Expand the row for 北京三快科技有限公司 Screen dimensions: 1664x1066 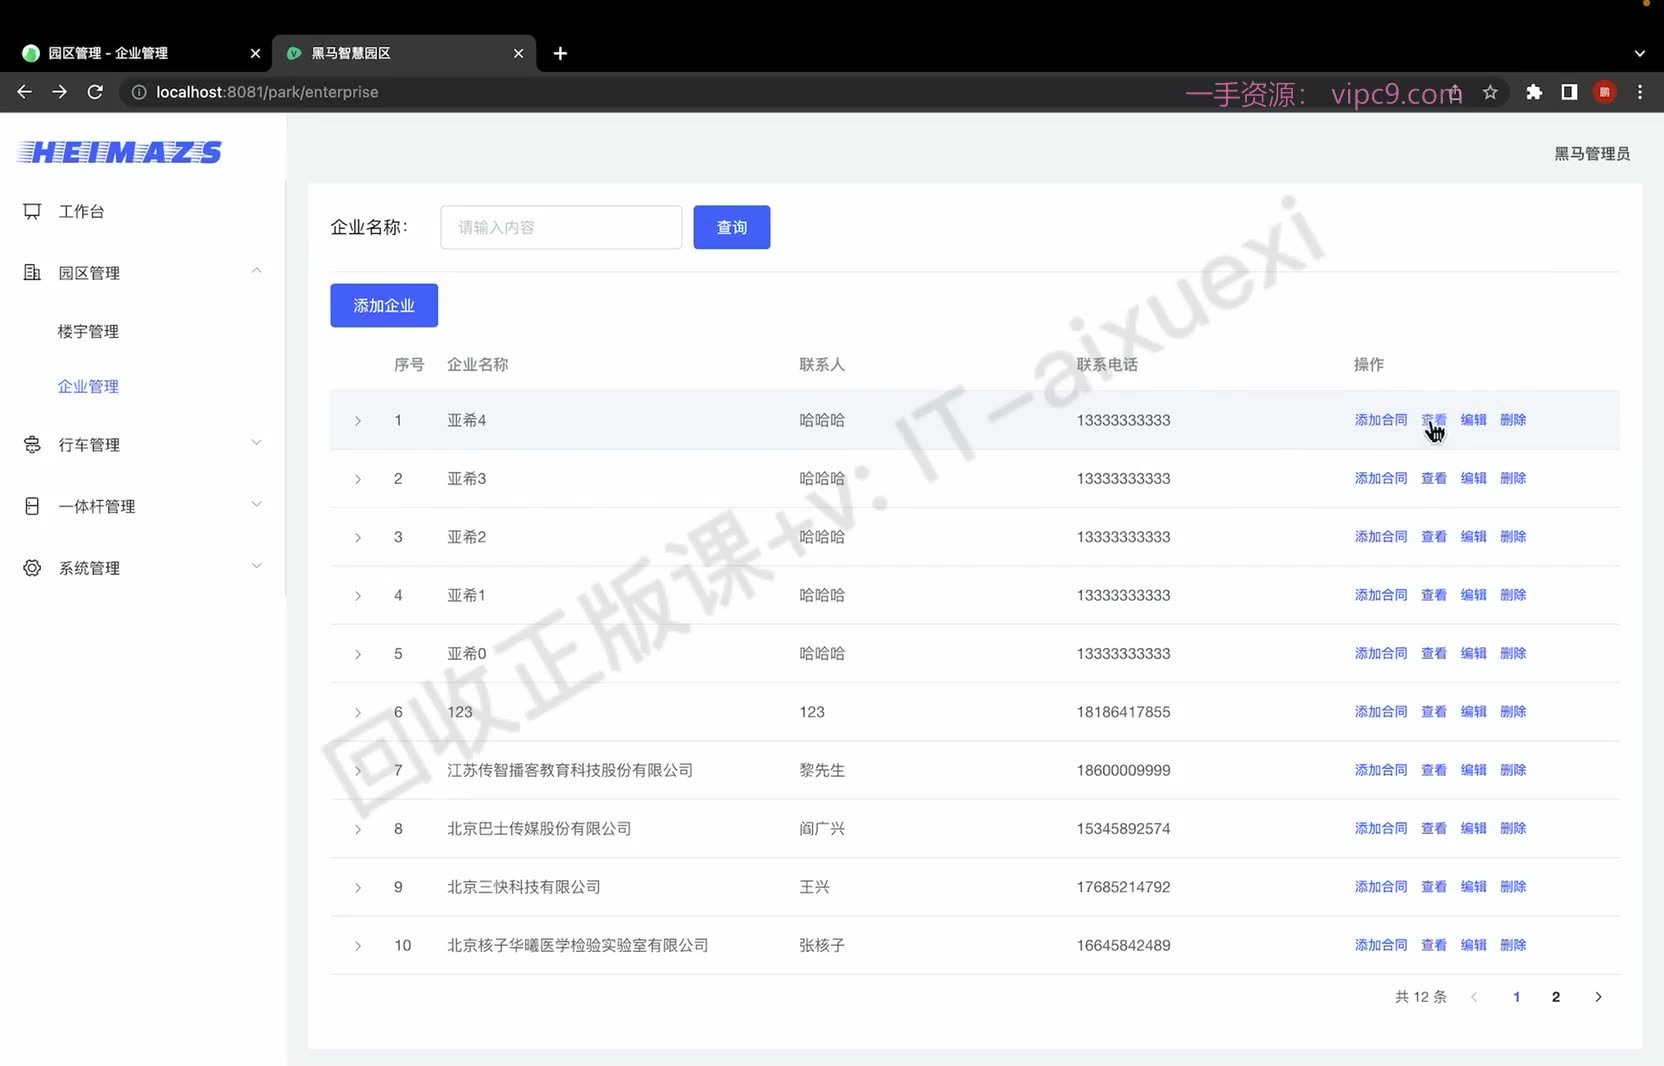coord(358,888)
